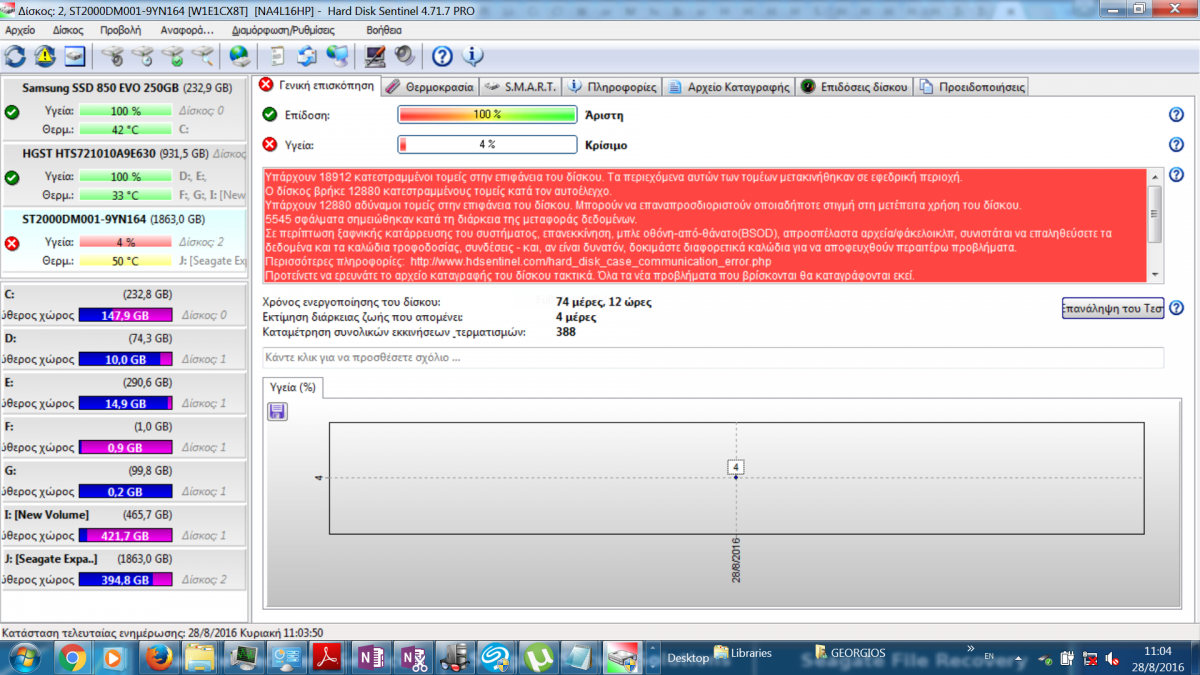Click the floppy save icon above health graph

tap(278, 411)
